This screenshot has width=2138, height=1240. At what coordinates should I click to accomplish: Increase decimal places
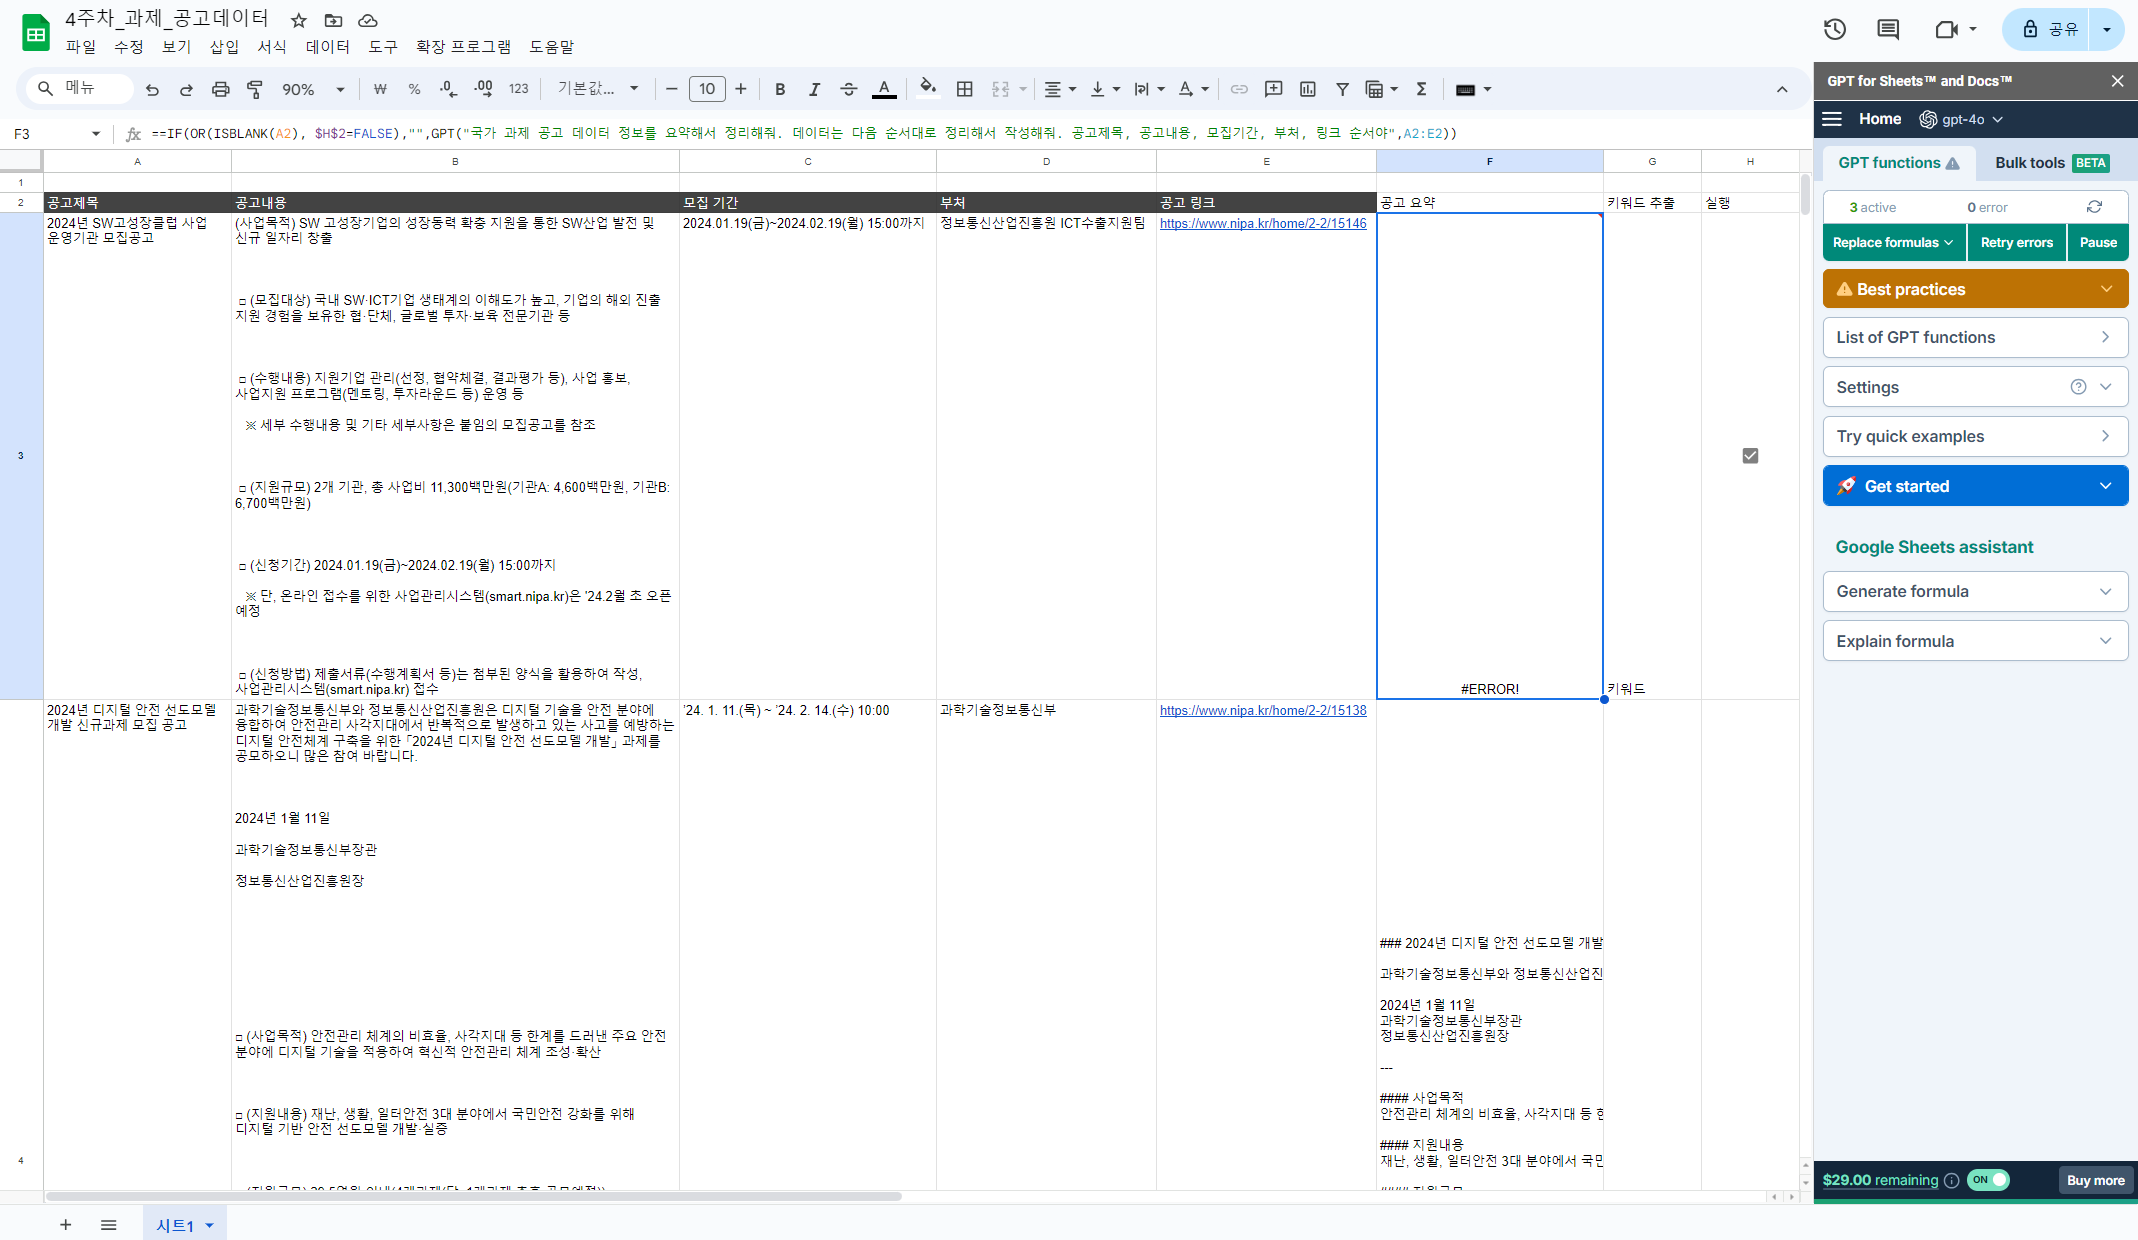point(483,90)
